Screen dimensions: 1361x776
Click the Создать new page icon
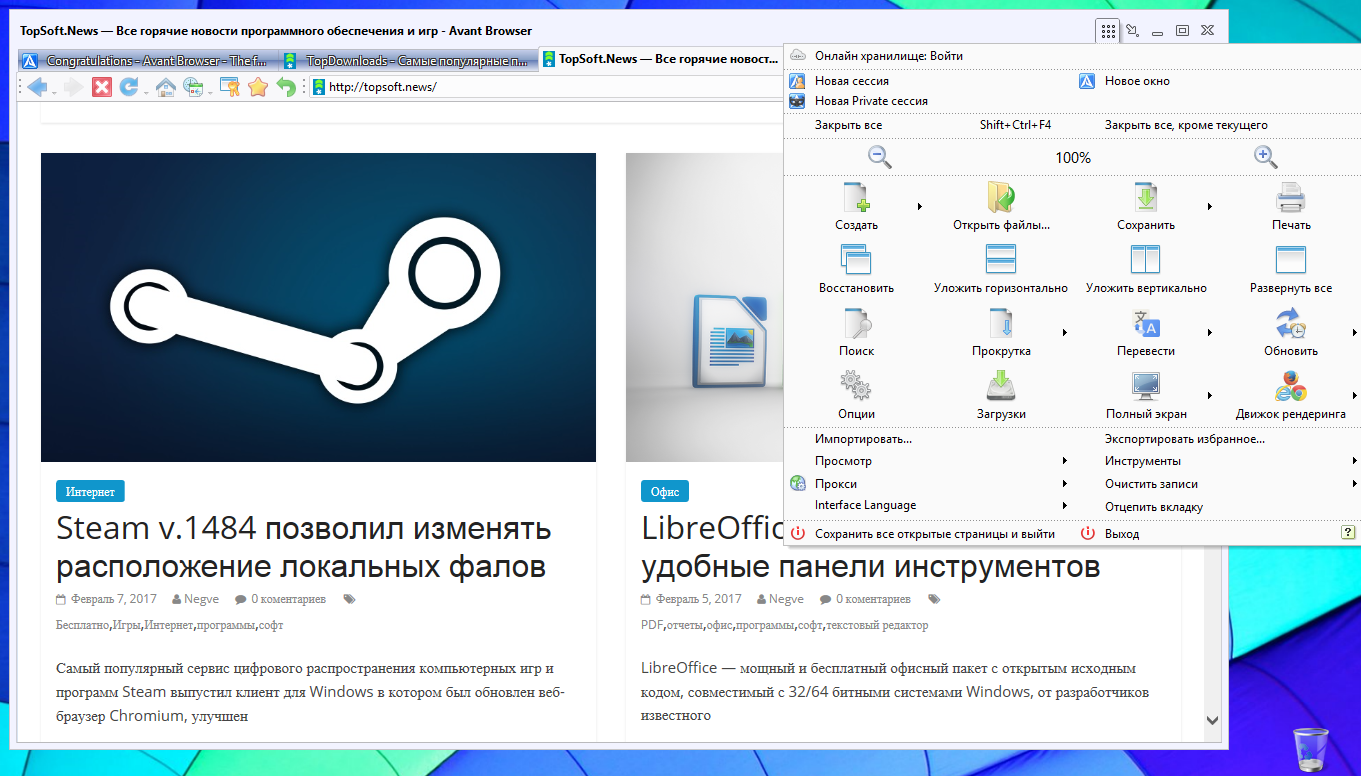(857, 198)
